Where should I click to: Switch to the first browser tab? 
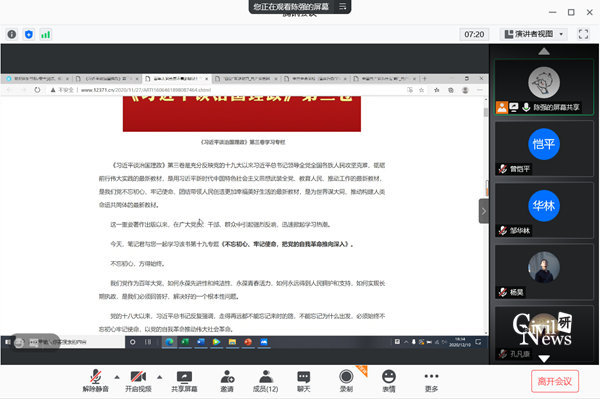point(37,78)
